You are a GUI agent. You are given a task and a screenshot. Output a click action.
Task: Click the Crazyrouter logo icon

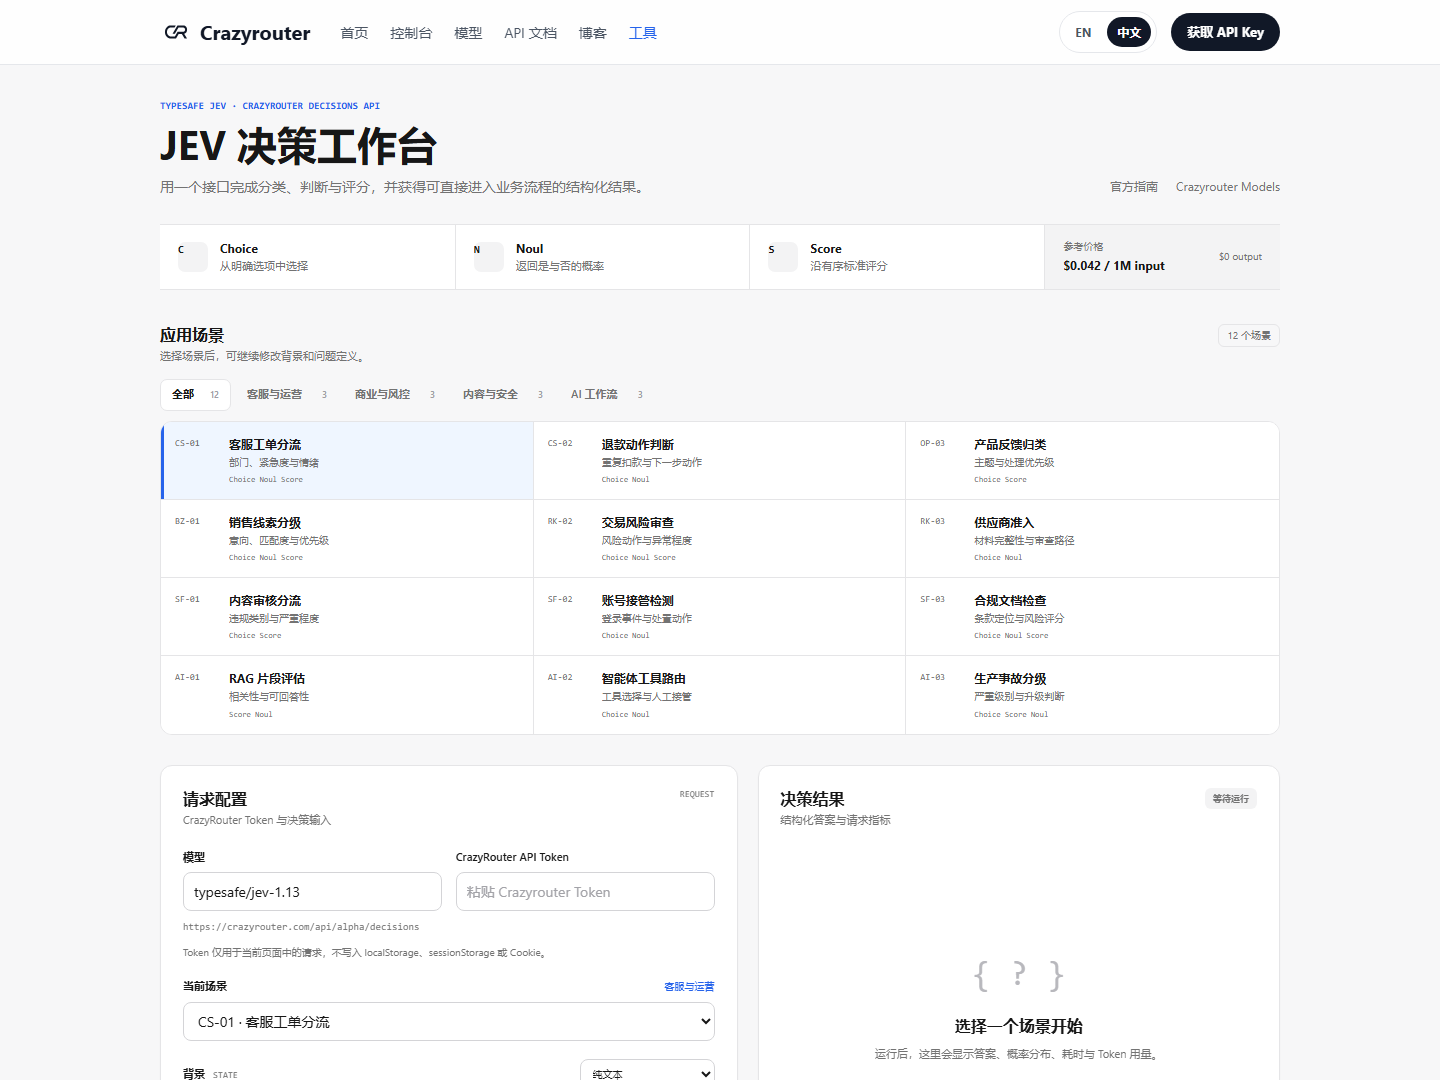(x=176, y=32)
